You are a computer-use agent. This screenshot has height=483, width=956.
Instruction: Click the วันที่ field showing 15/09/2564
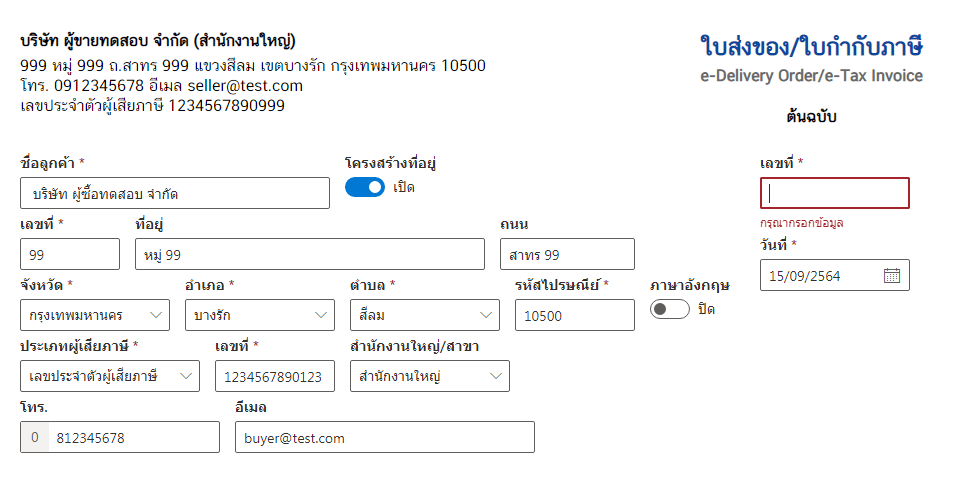point(835,276)
